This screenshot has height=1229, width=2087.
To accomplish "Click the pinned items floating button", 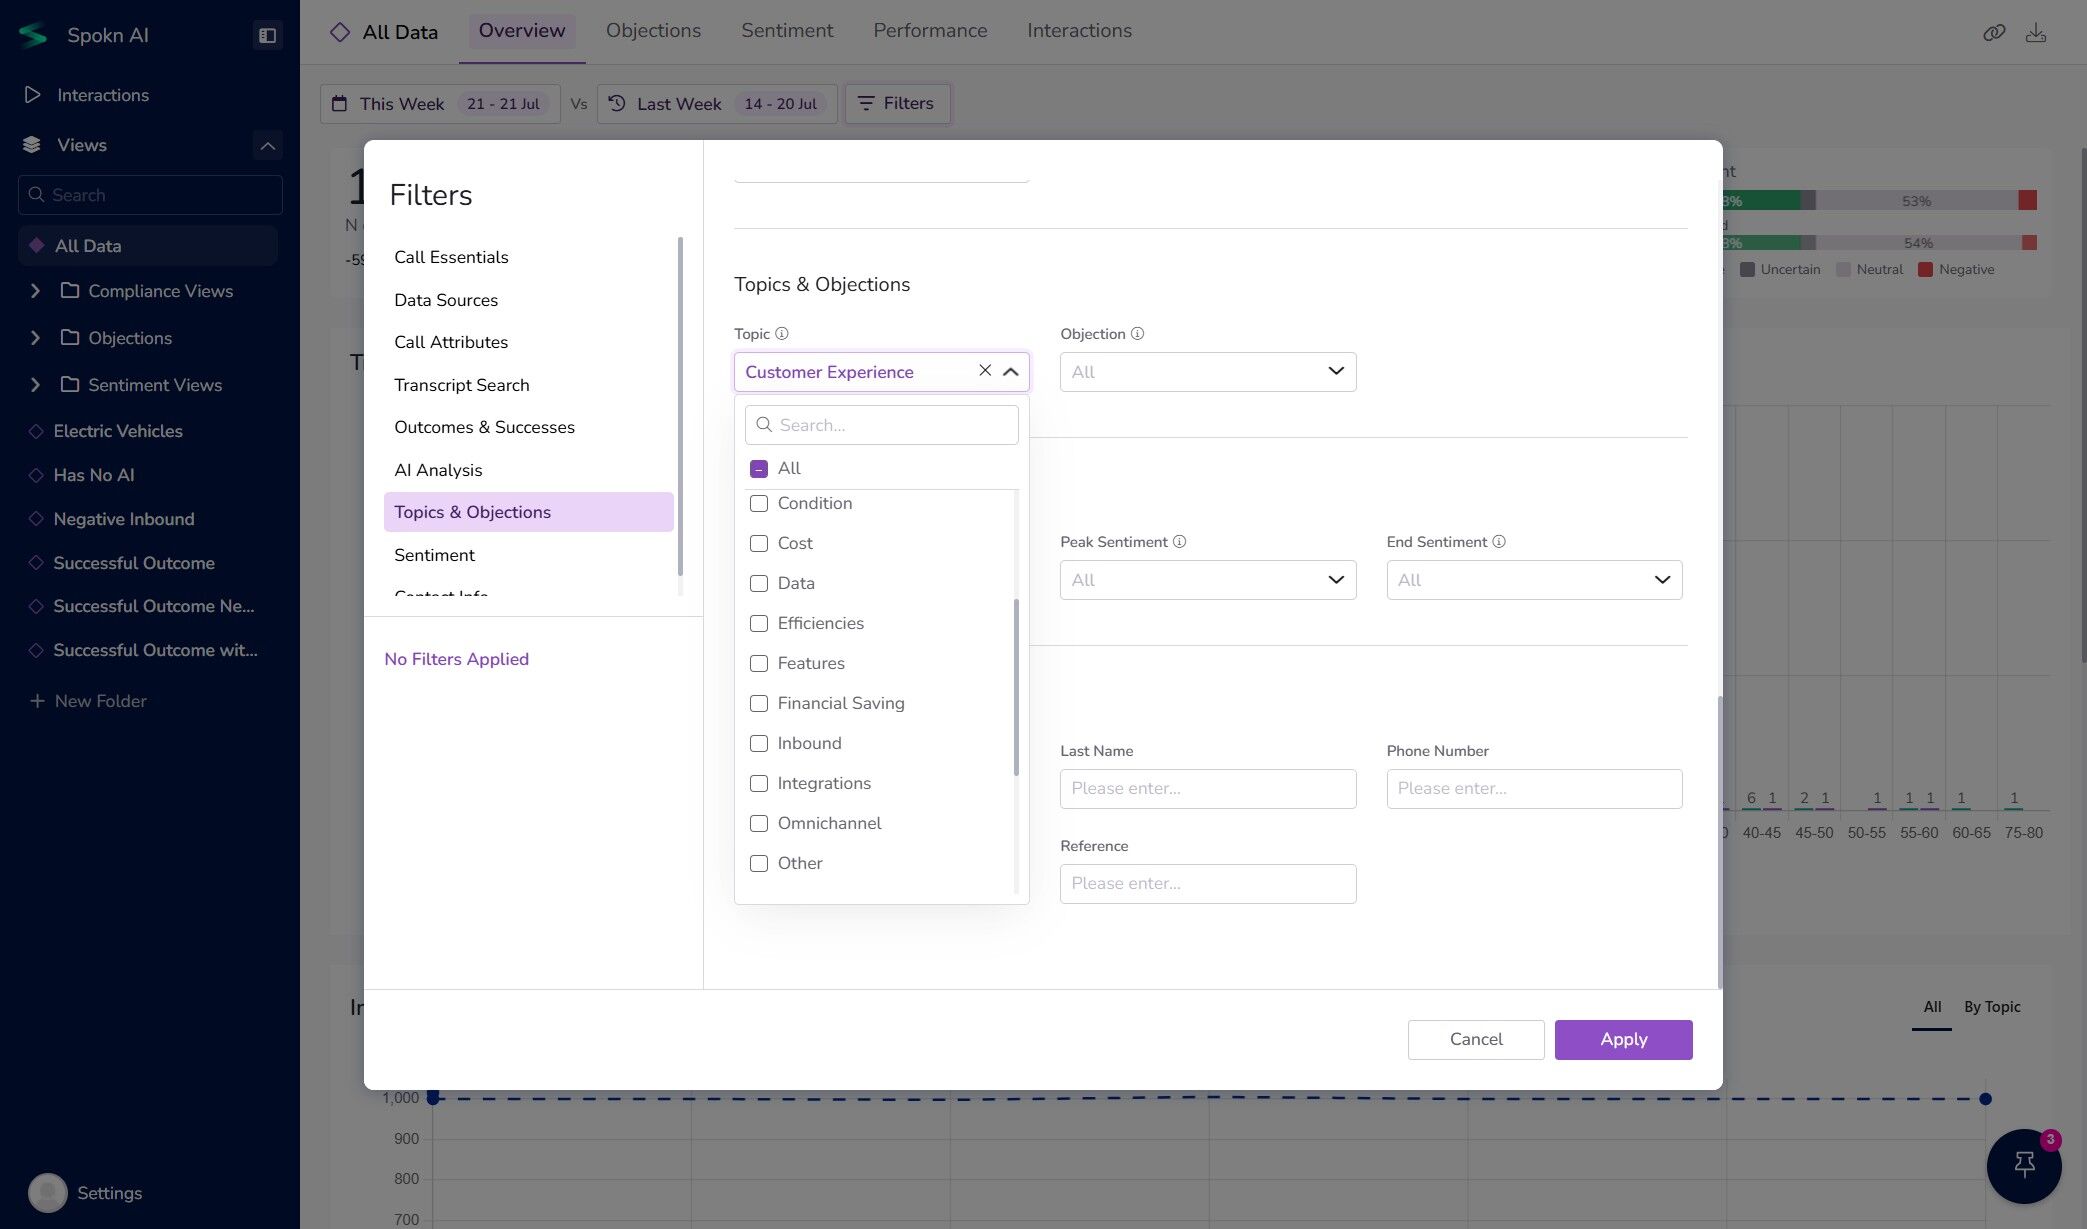I will 2024,1165.
